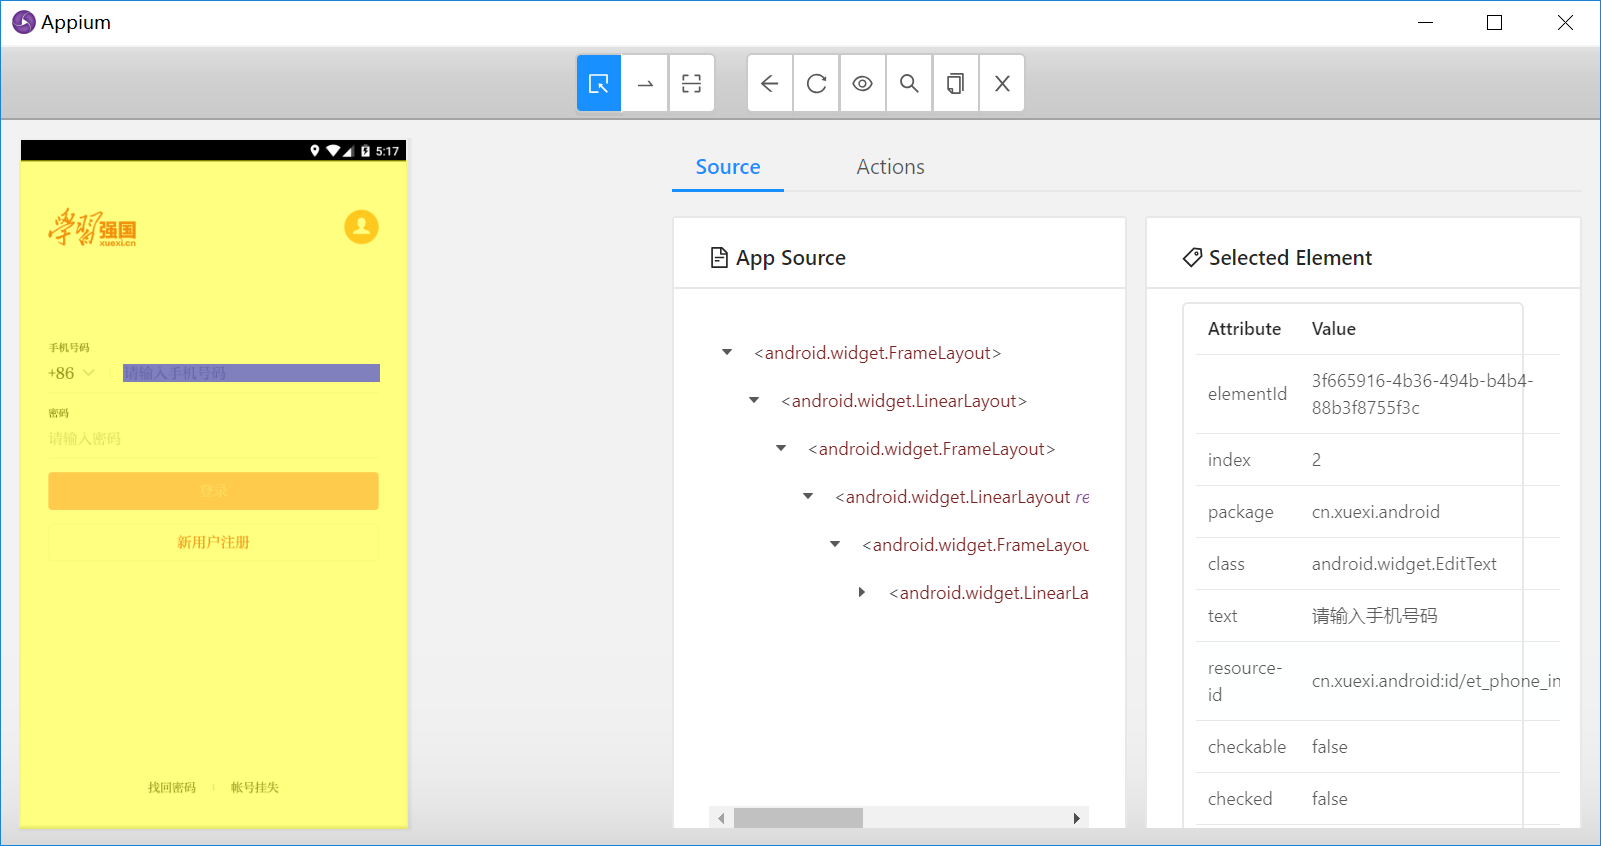Click the Value column header

click(x=1333, y=329)
